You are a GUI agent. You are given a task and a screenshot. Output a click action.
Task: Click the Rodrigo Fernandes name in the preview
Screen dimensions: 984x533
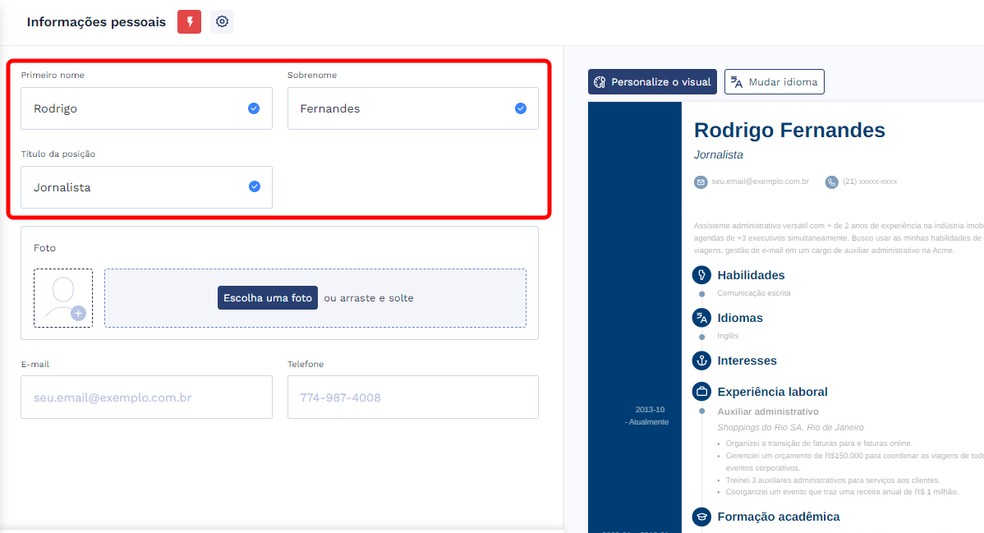pyautogui.click(x=789, y=130)
